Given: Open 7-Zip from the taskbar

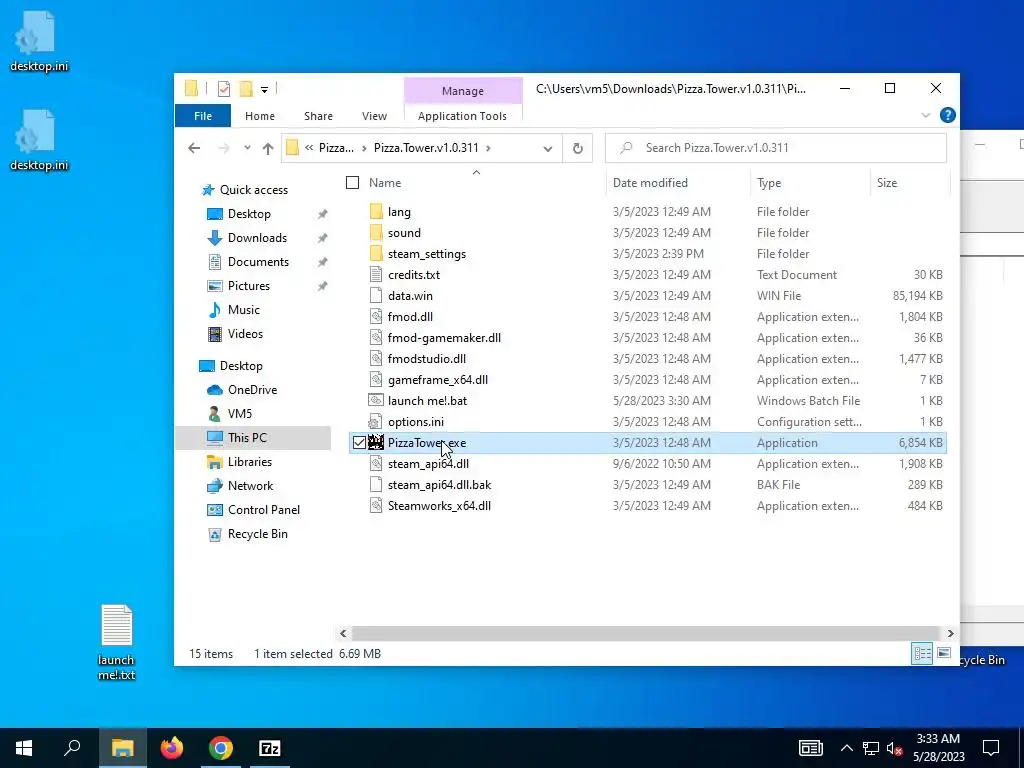Looking at the screenshot, I should coord(270,748).
